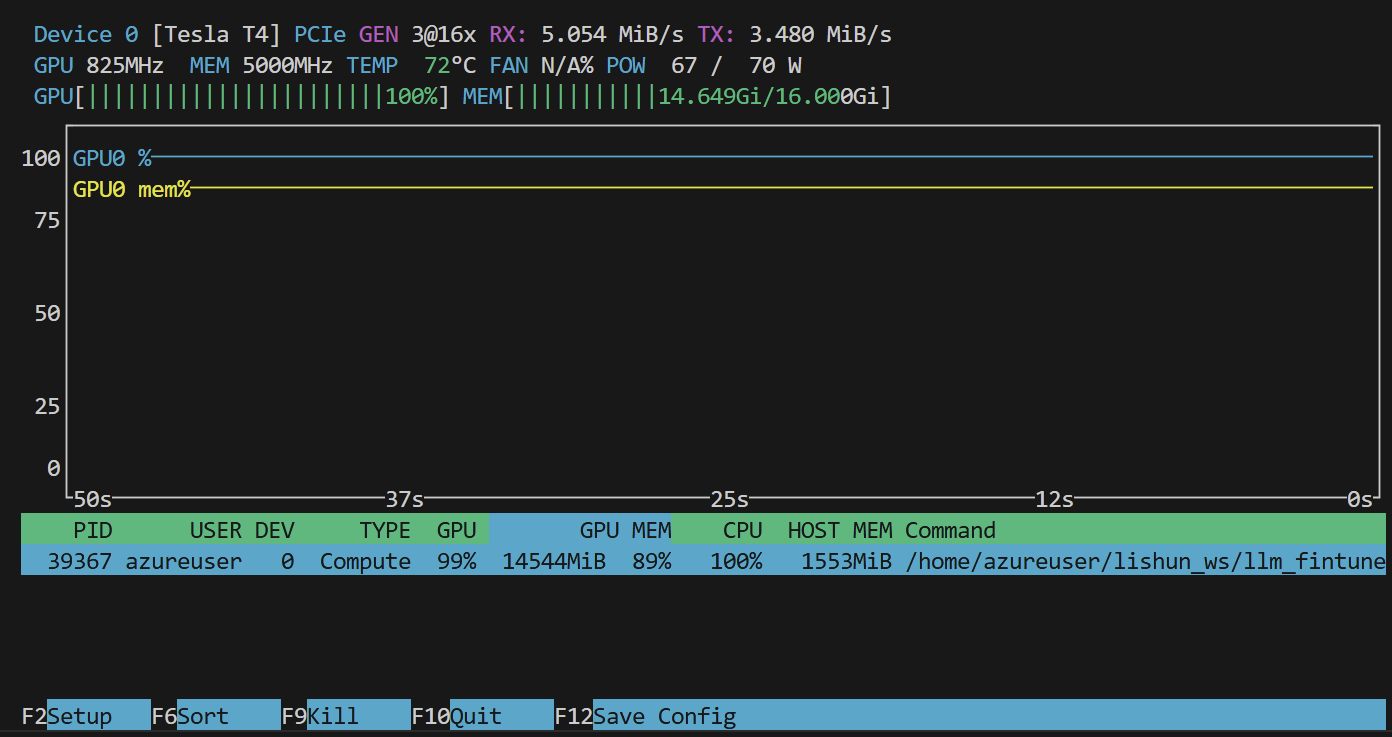The image size is (1392, 737).
Task: Click the MEM usage bar showing 14.649Gi
Action: (700, 97)
